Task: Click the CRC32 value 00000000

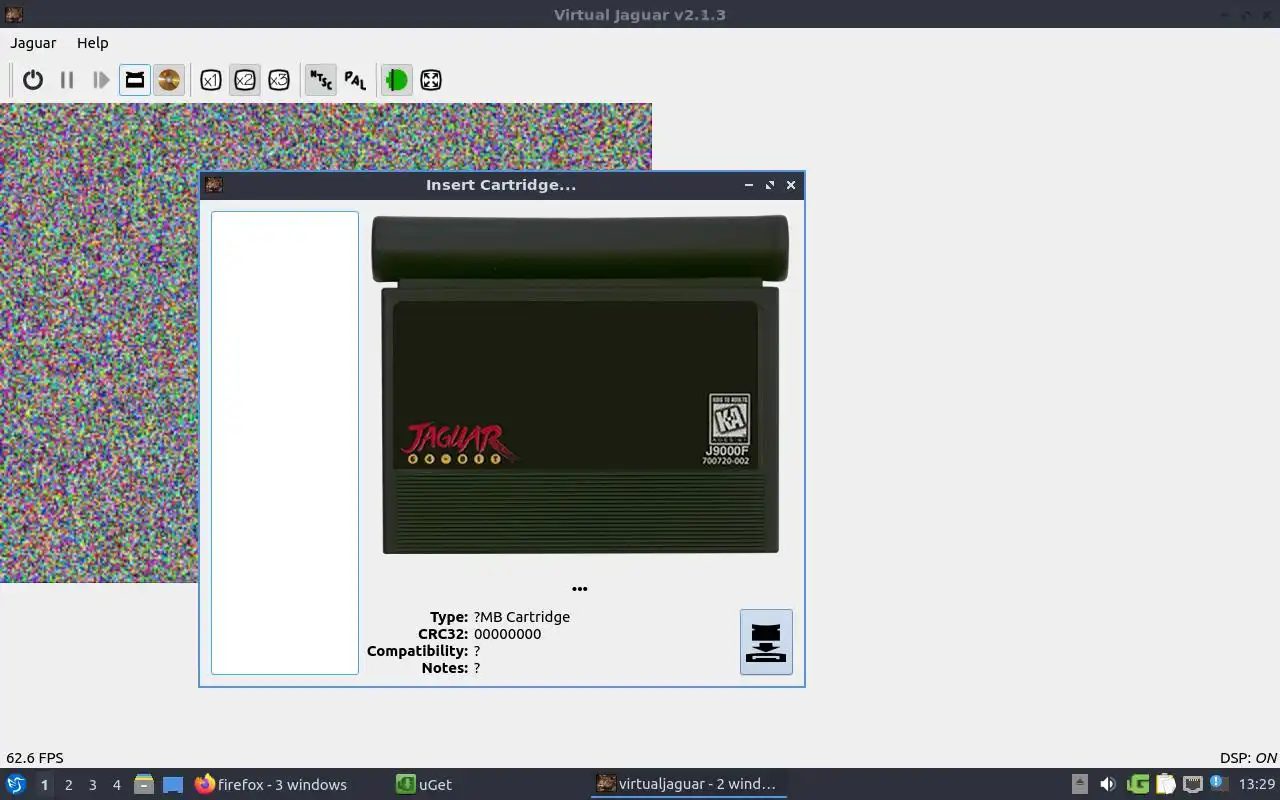Action: coord(508,634)
